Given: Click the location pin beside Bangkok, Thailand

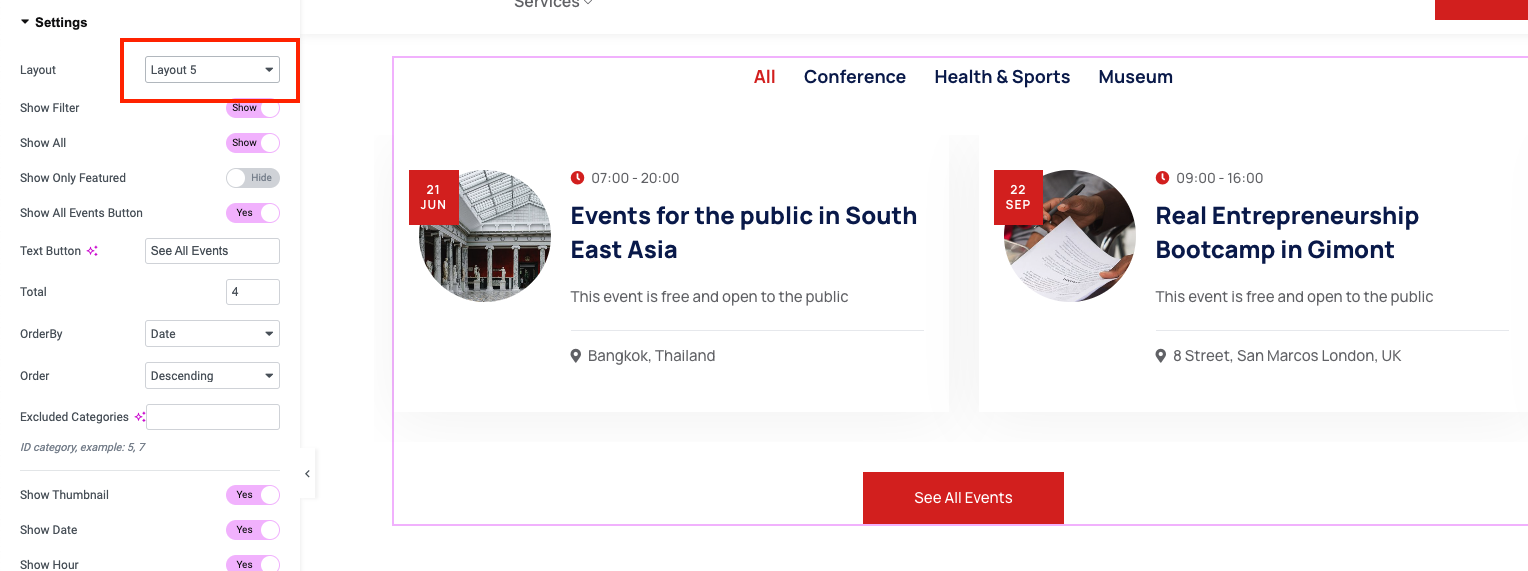Looking at the screenshot, I should tap(576, 356).
